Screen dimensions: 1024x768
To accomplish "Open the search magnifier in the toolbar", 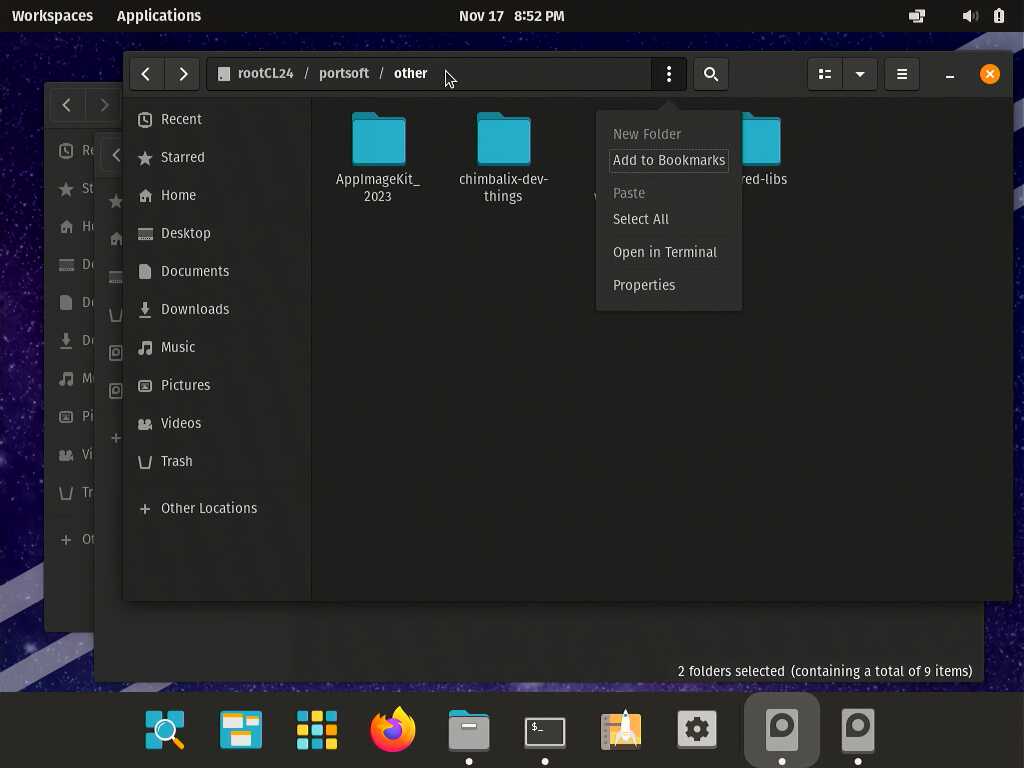I will [711, 74].
